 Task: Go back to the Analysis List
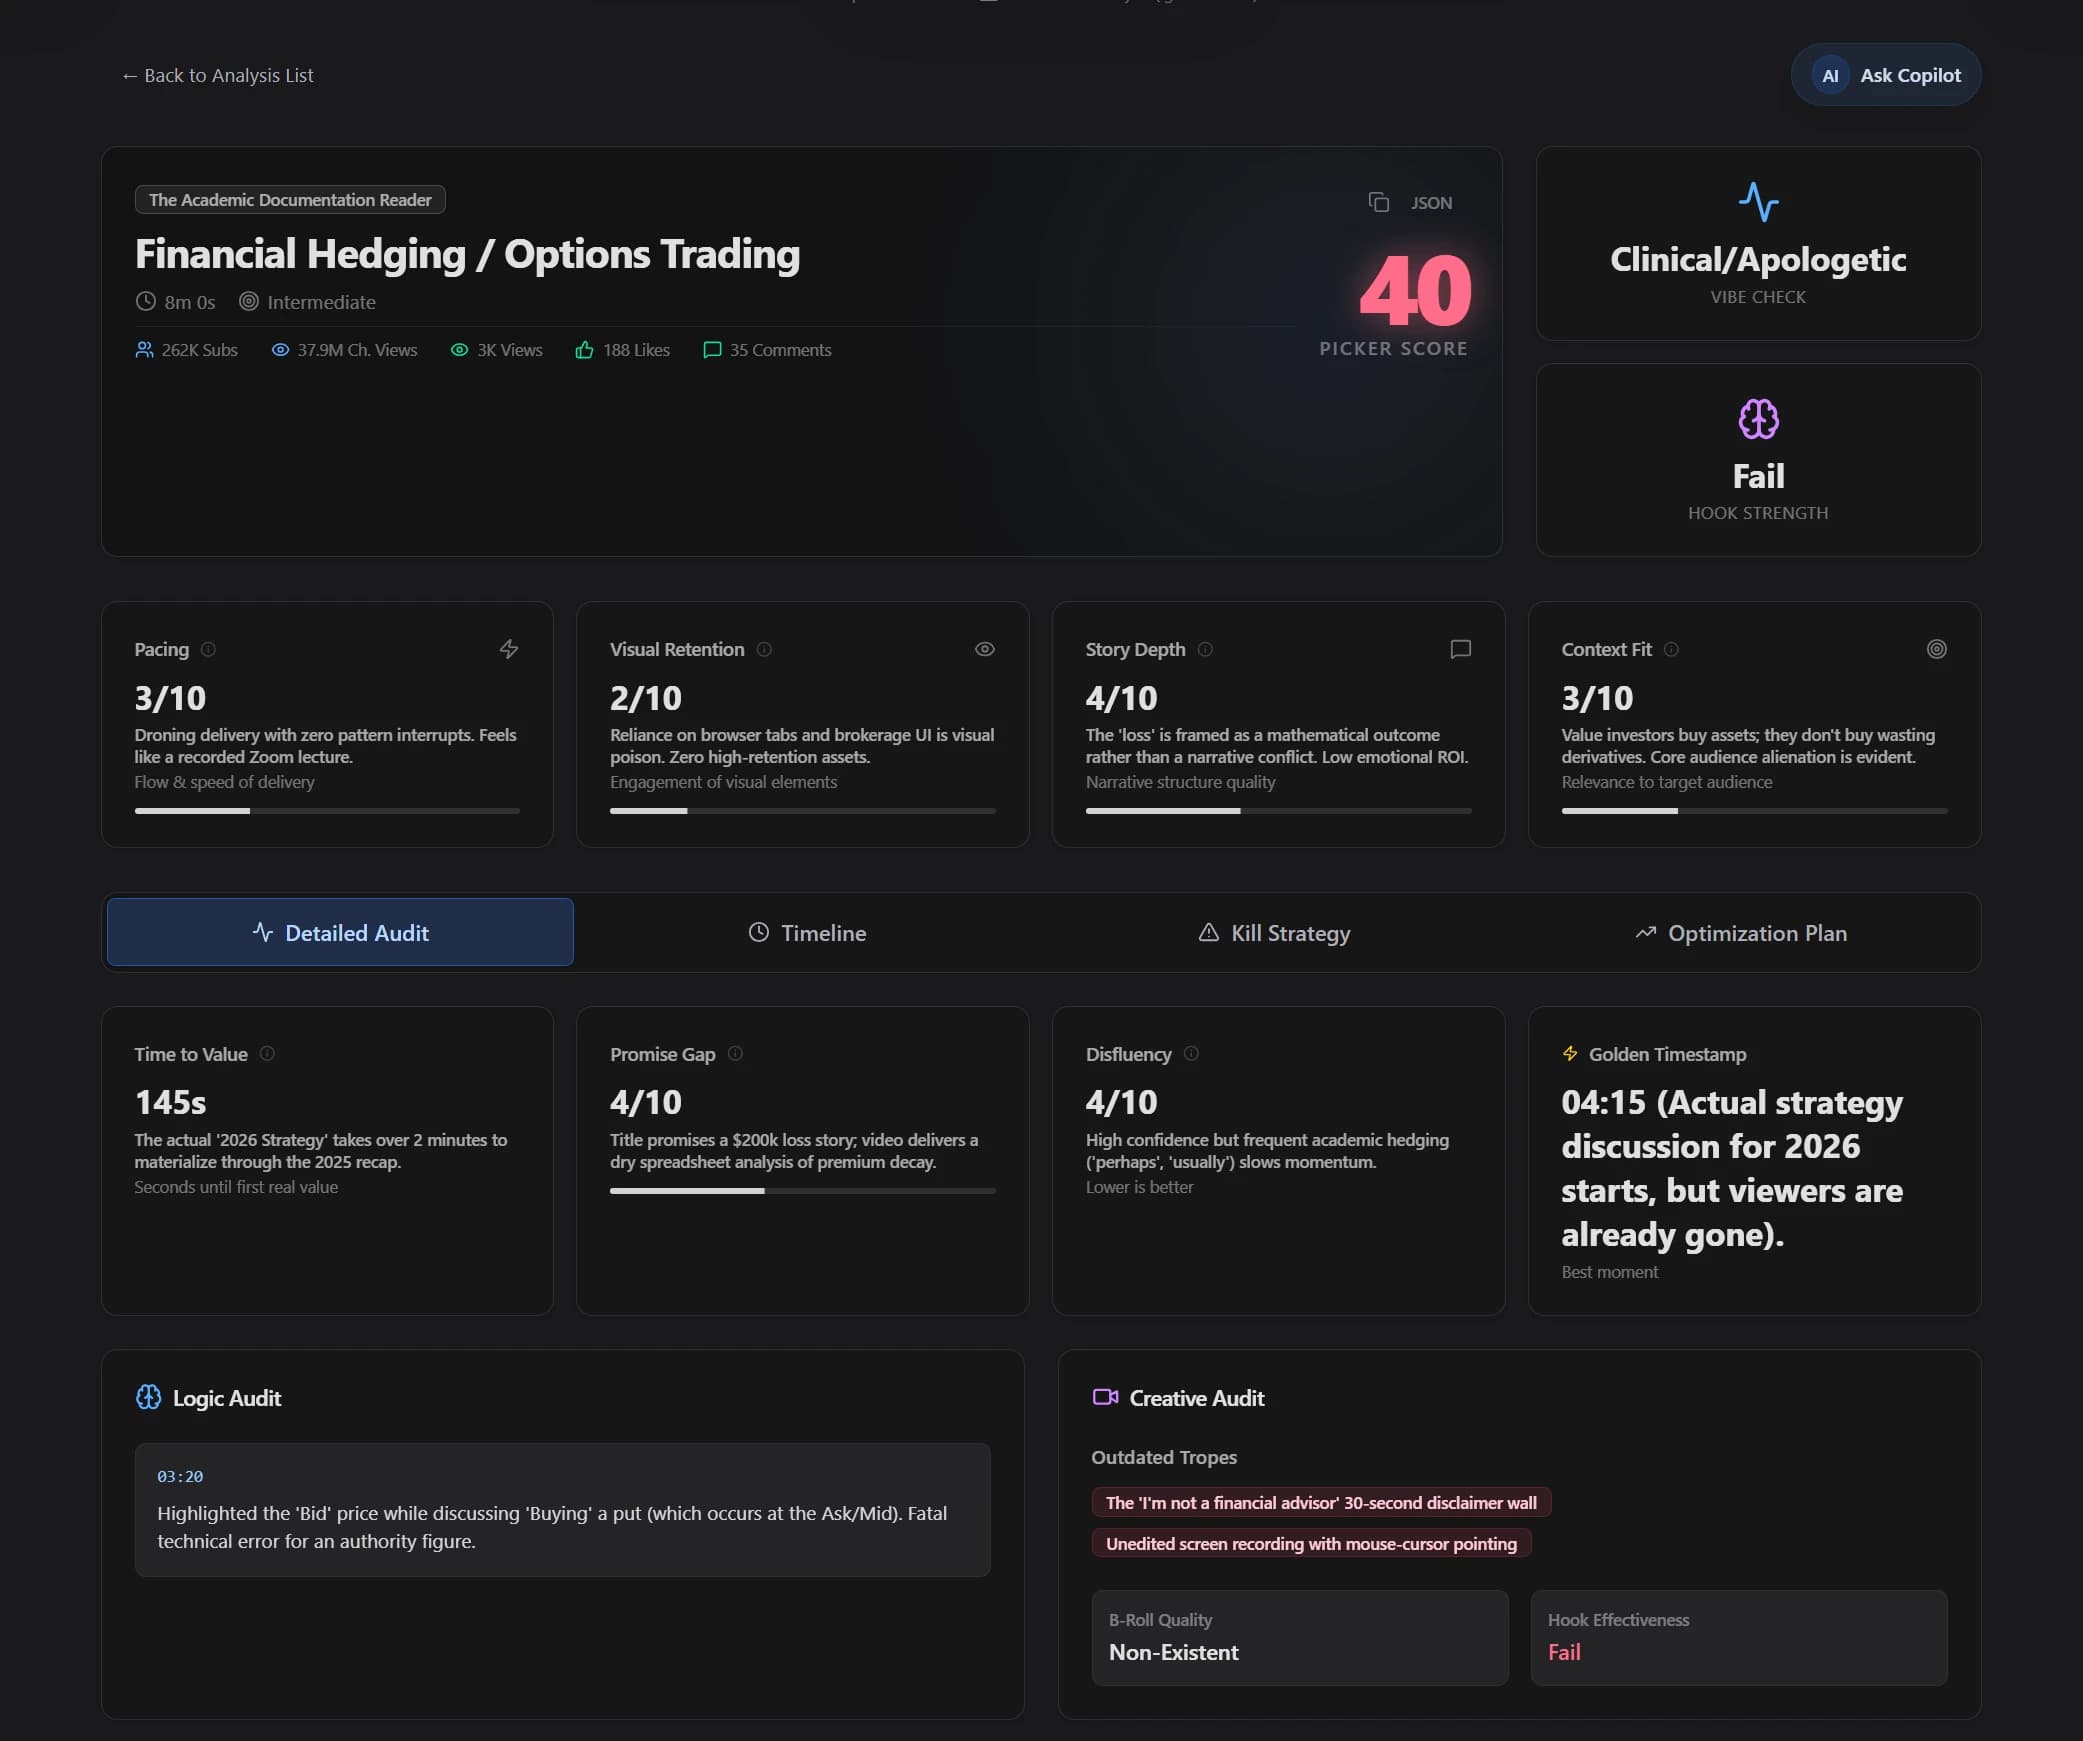point(217,75)
